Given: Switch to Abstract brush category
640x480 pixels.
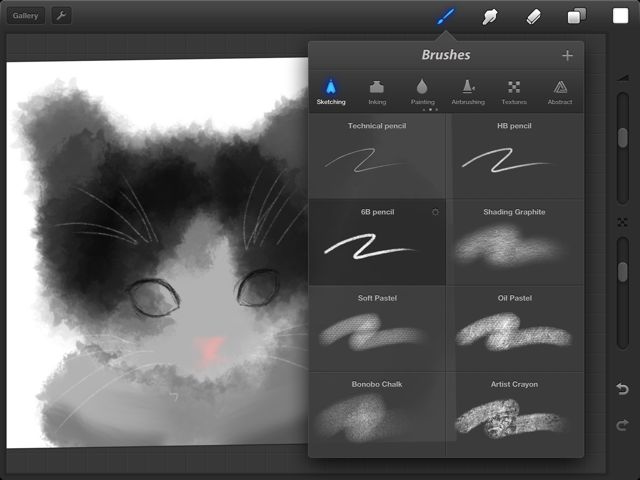Looking at the screenshot, I should click(x=560, y=92).
